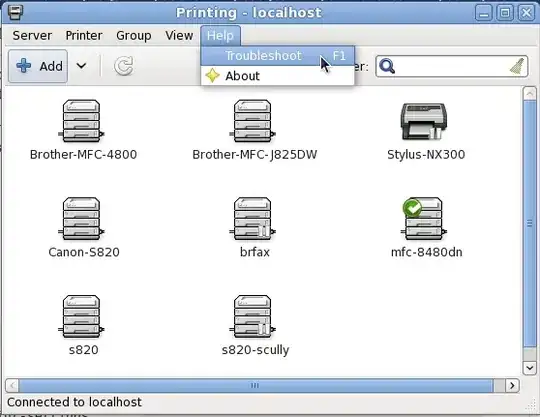Click the Refresh toolbar icon
The width and height of the screenshot is (540, 417).
tap(123, 66)
